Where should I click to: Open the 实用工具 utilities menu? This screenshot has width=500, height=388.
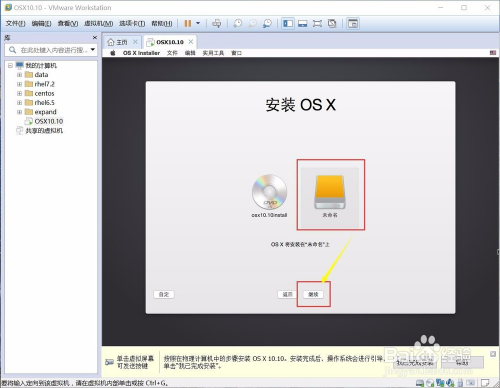point(213,53)
